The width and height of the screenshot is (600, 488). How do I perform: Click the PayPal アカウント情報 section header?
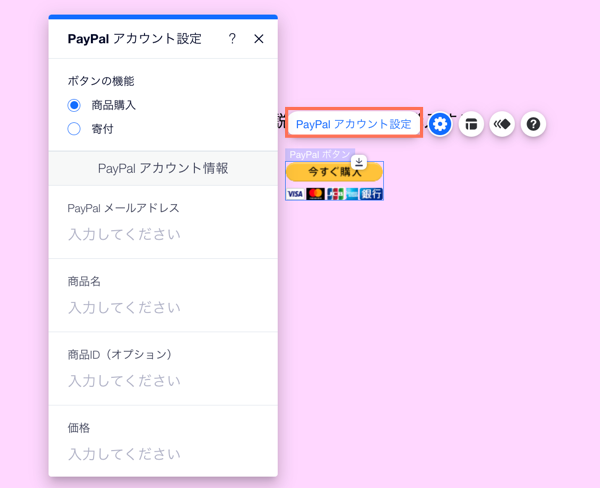(163, 168)
